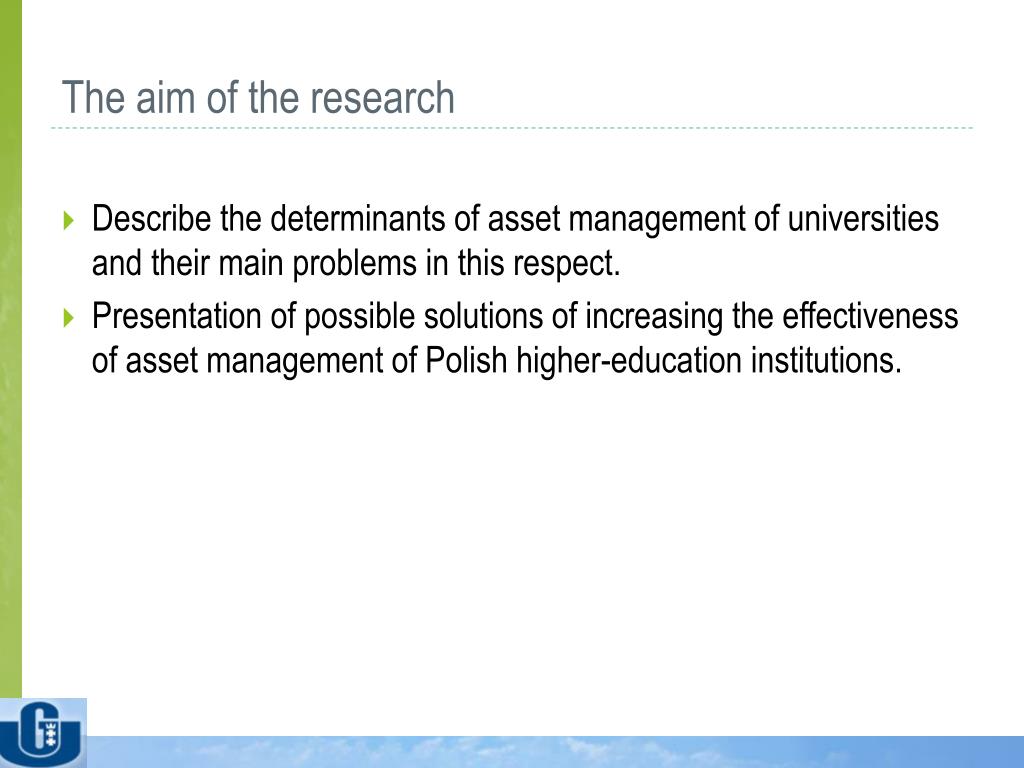Click the phrase 'possible solutions' in second bullet
This screenshot has height=768, width=1024.
pyautogui.click(x=423, y=317)
